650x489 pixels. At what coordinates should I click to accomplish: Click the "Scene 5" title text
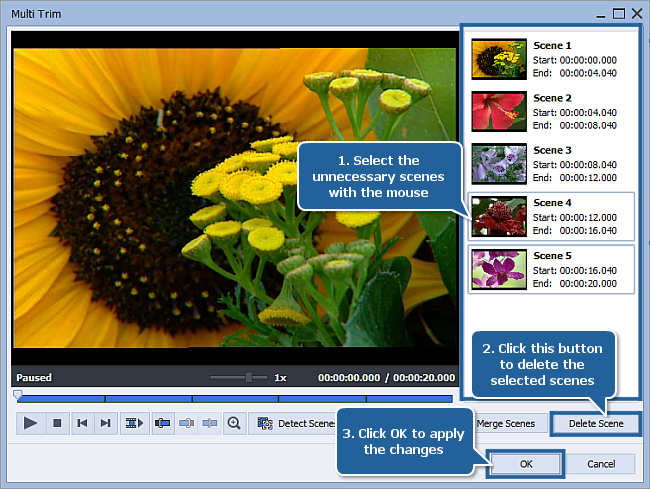tap(552, 255)
